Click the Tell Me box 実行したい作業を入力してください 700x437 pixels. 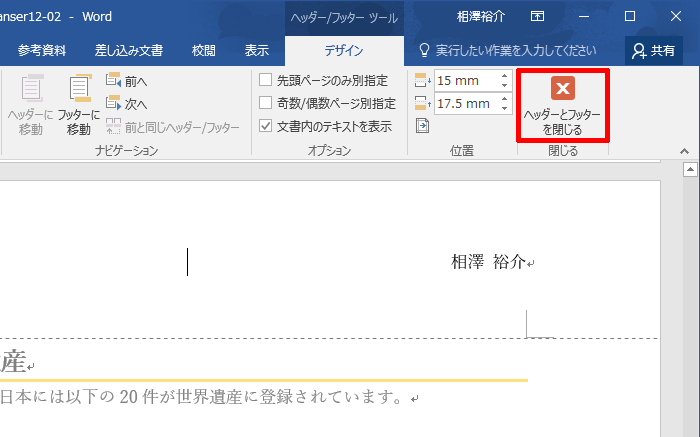[516, 50]
